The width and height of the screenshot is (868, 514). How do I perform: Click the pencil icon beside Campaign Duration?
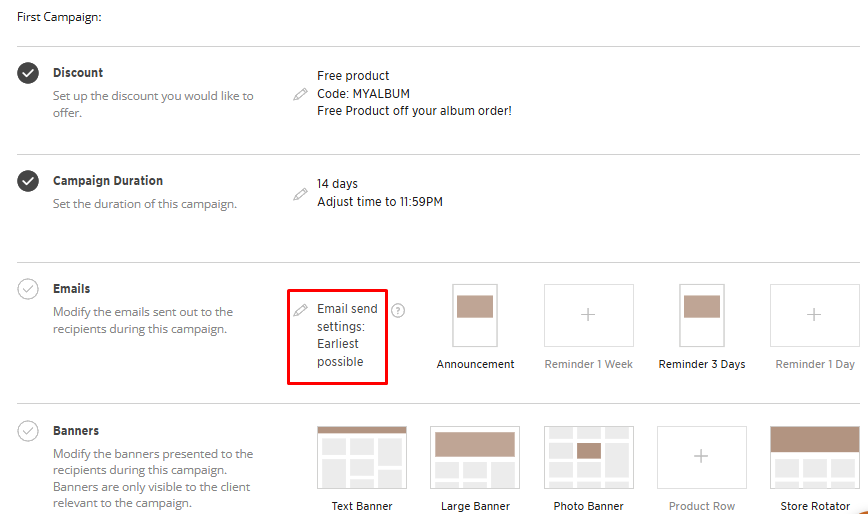click(300, 193)
